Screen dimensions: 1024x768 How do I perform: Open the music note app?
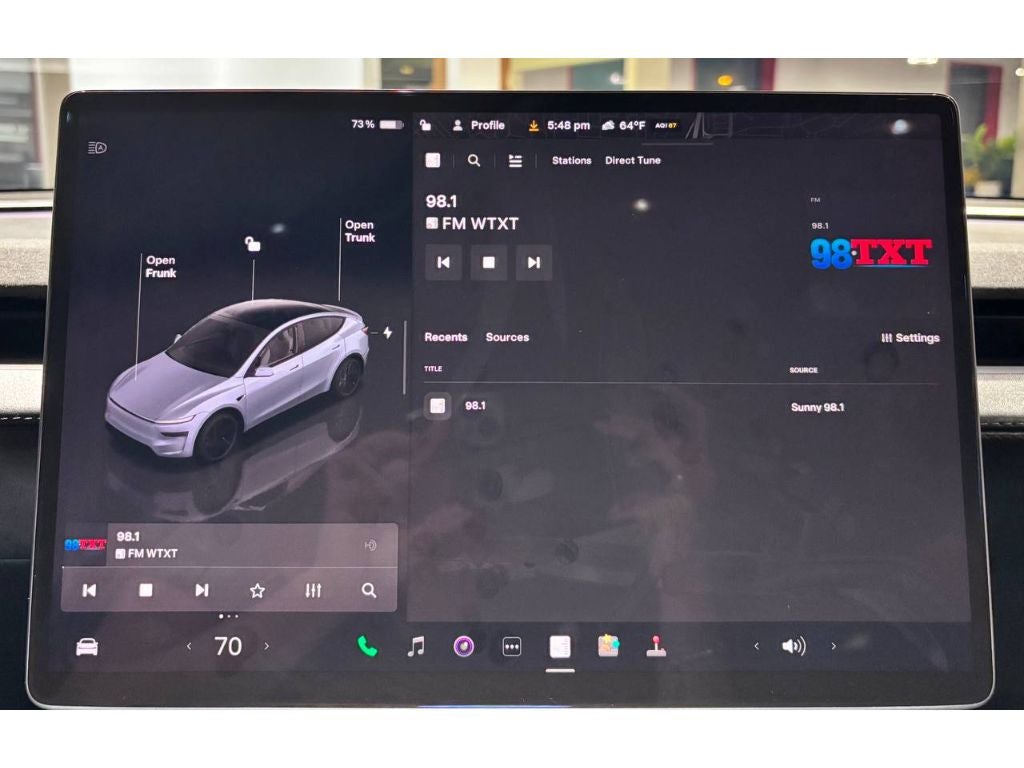[x=416, y=647]
